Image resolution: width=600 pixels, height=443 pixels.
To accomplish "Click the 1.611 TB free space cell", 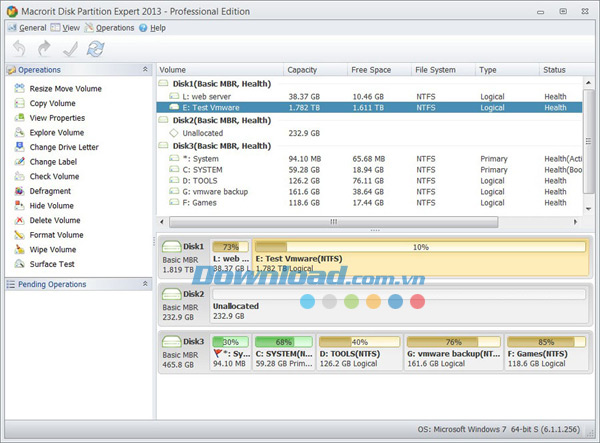I will [368, 107].
